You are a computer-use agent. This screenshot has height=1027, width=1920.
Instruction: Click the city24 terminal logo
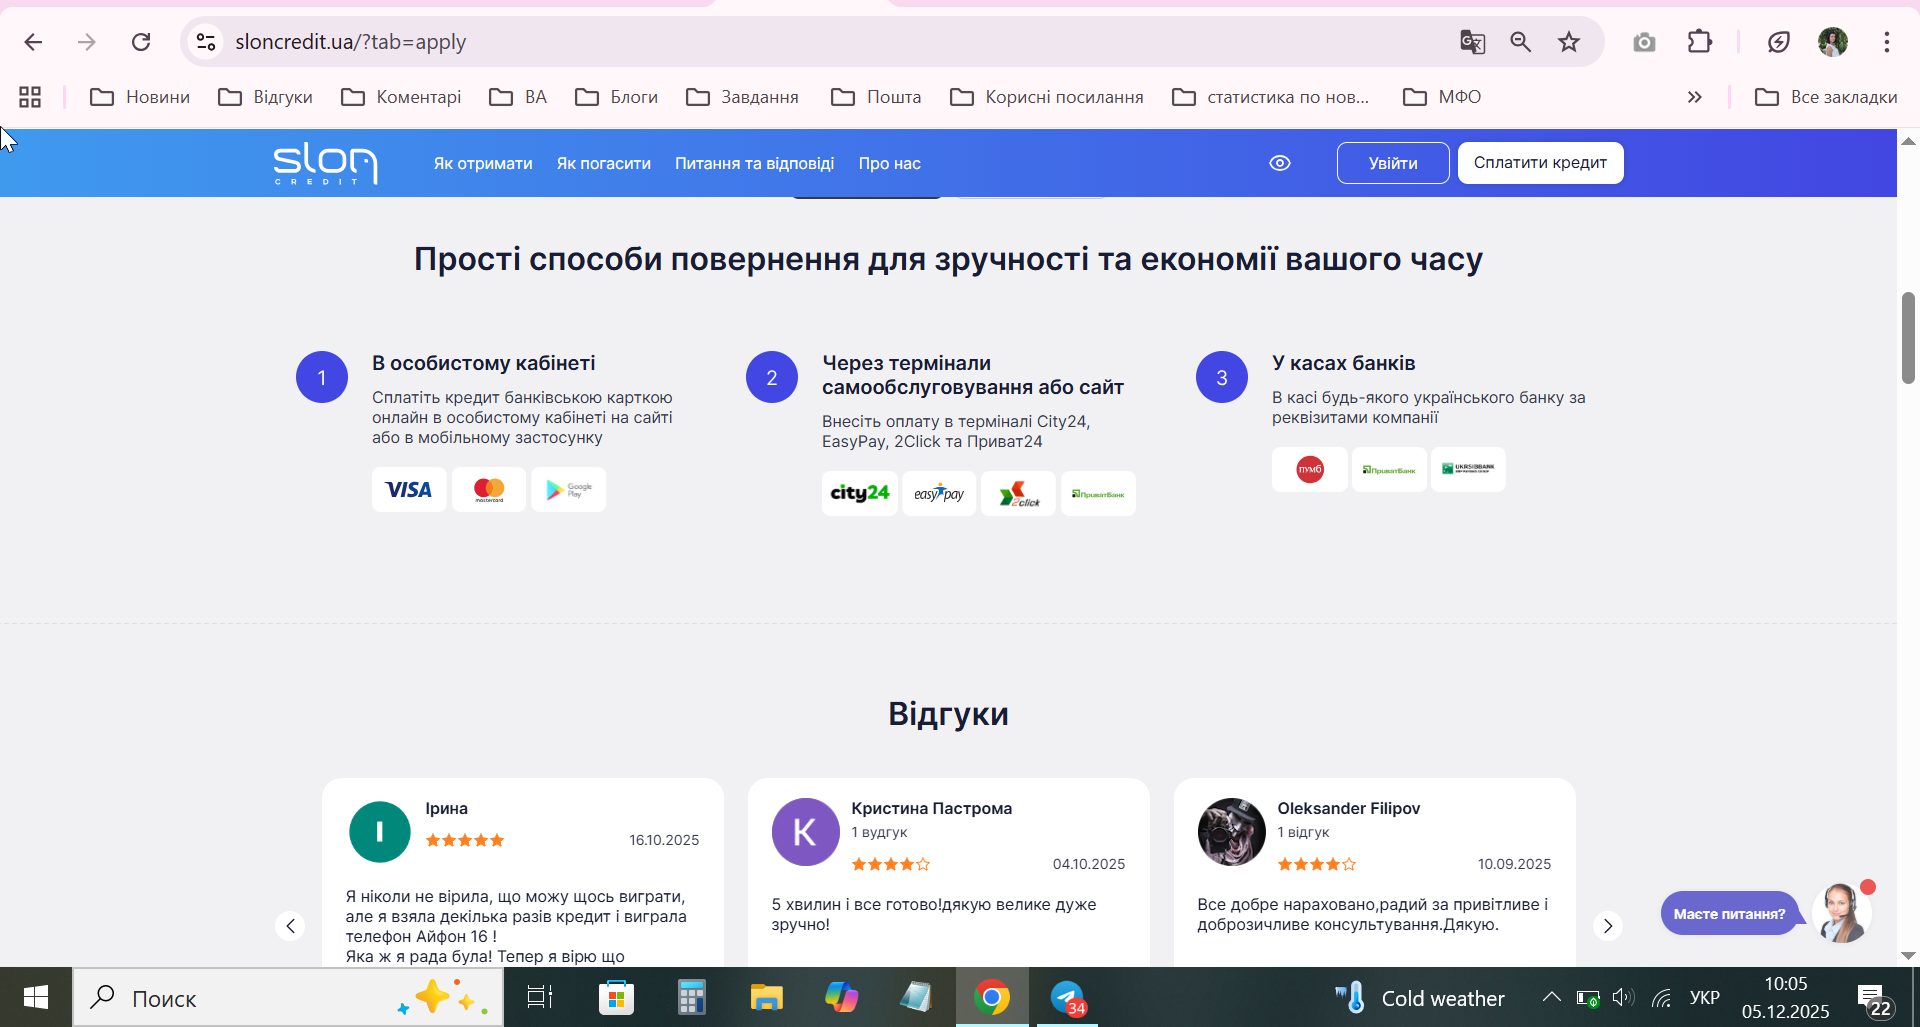click(860, 493)
